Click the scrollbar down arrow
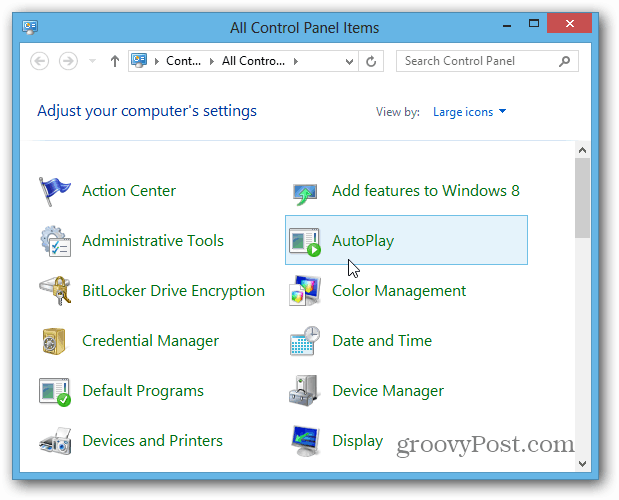619x500 pixels. (x=582, y=464)
